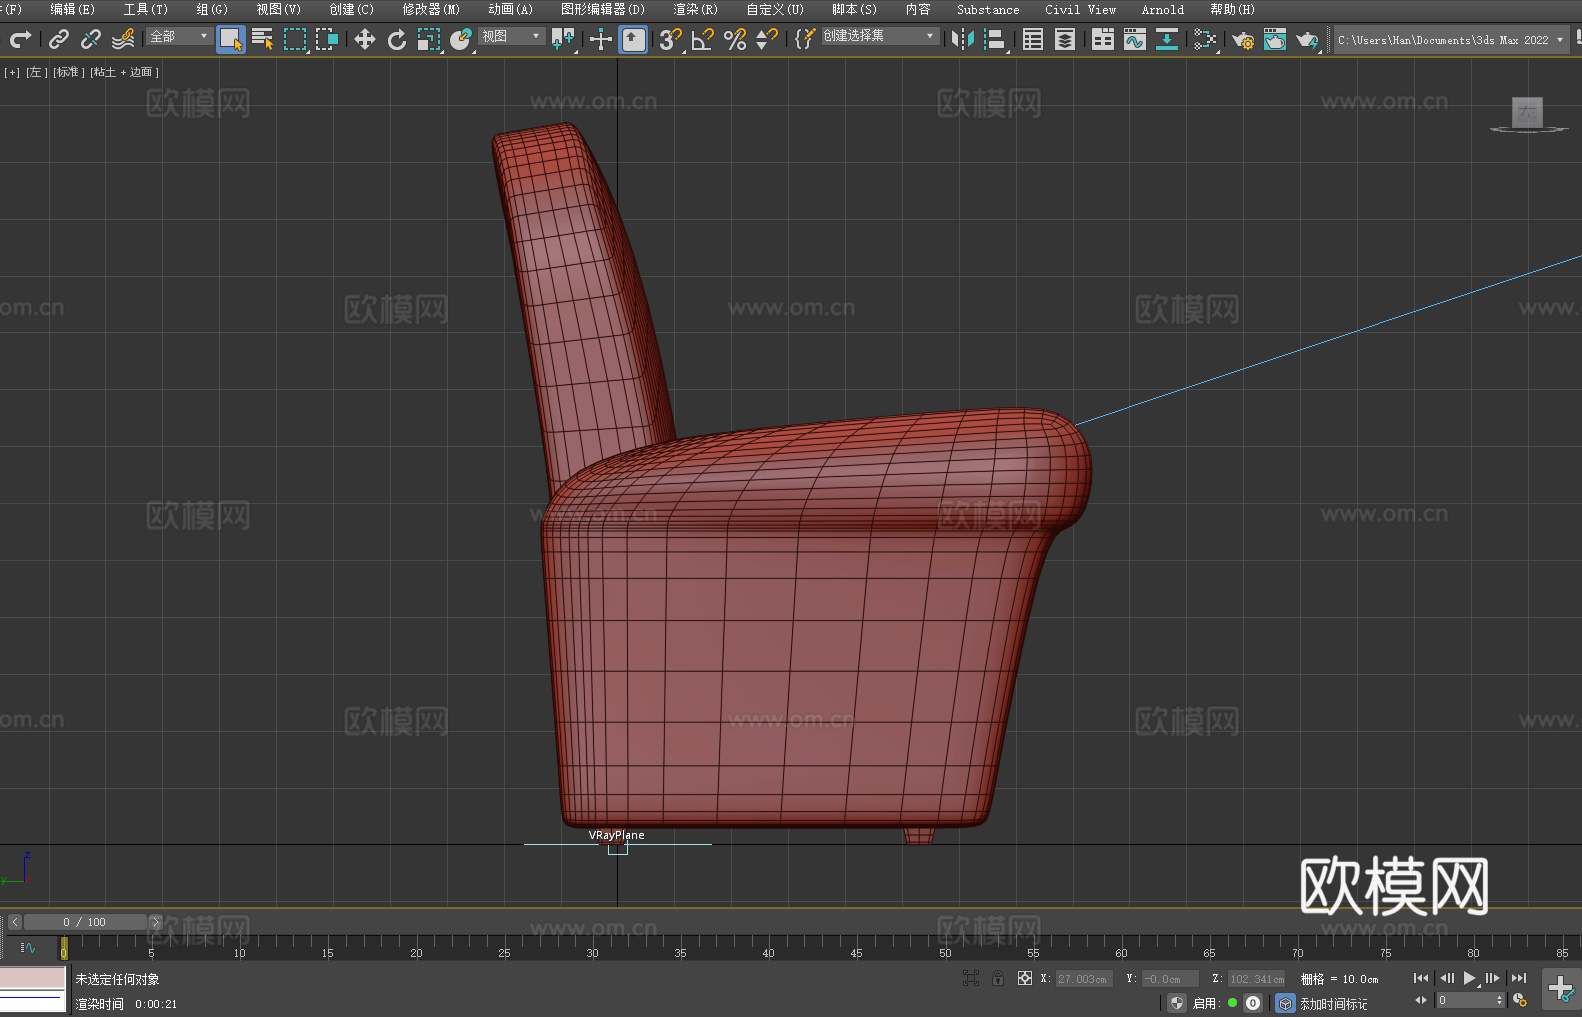Screen dimensions: 1582x1017
Task: Click the ViewCube left face
Action: click(1527, 112)
